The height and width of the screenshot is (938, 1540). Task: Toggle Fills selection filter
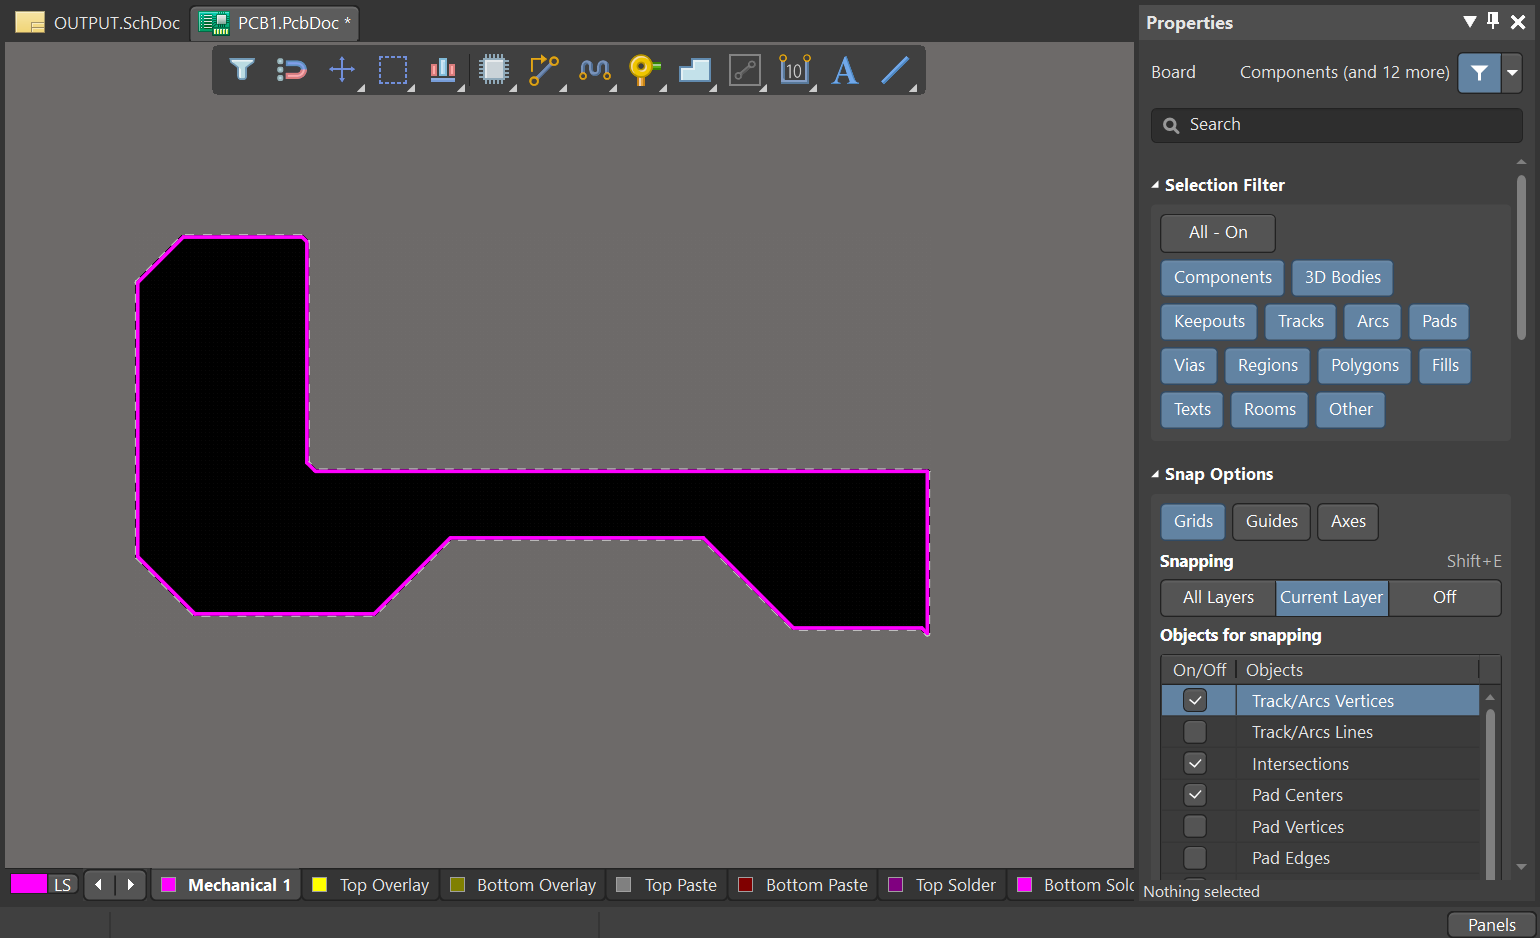pyautogui.click(x=1445, y=366)
